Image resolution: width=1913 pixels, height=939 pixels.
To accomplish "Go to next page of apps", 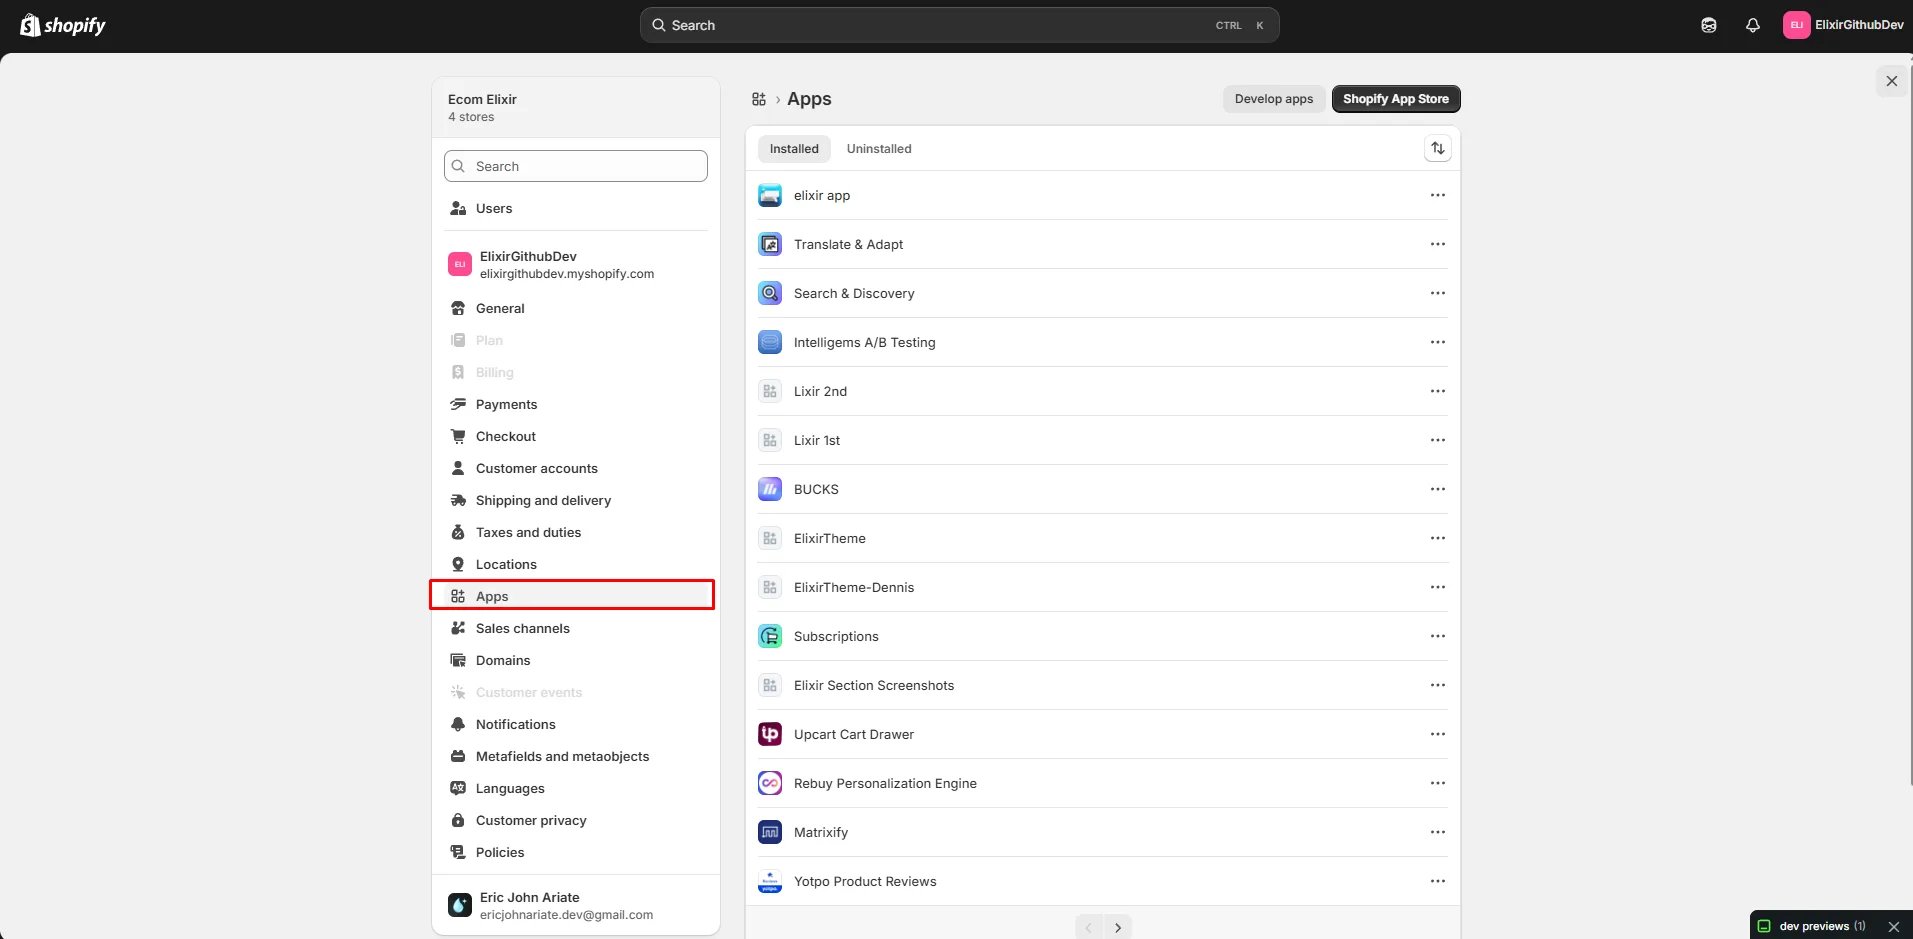I will click(x=1118, y=927).
